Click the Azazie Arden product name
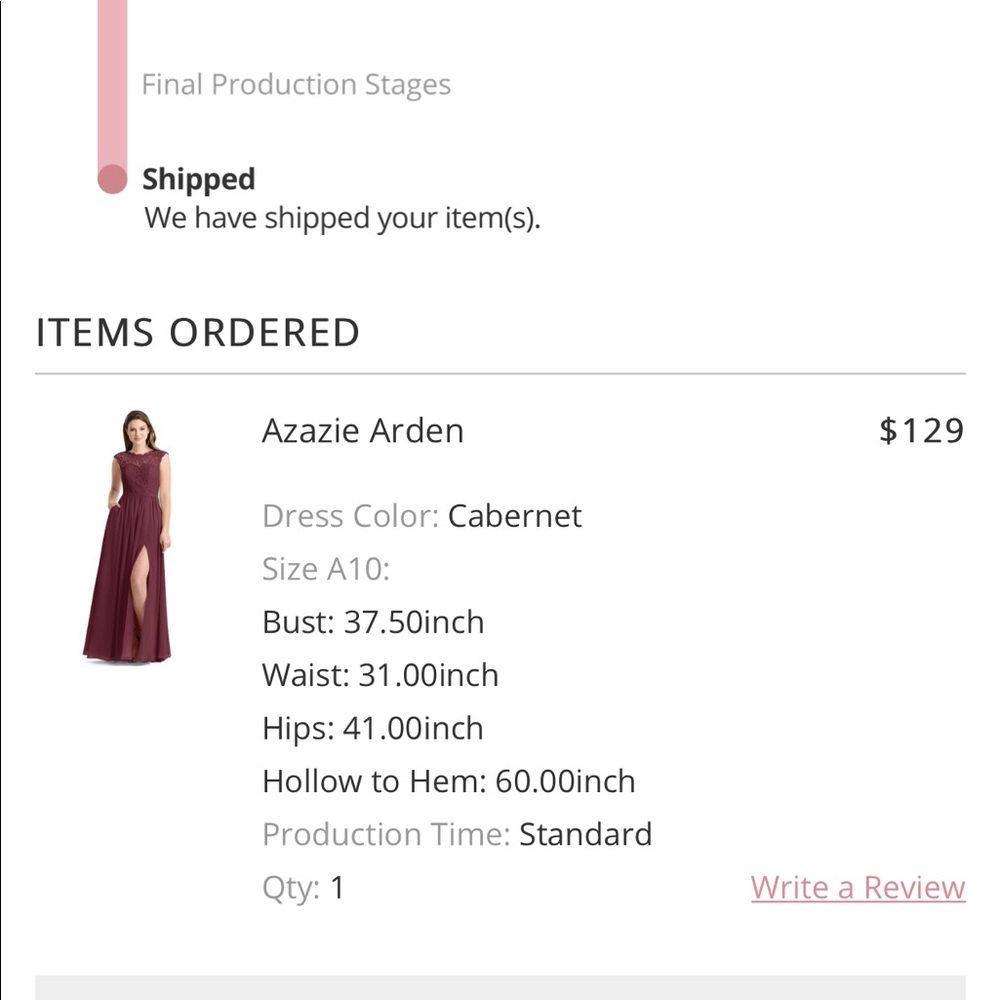 point(362,430)
